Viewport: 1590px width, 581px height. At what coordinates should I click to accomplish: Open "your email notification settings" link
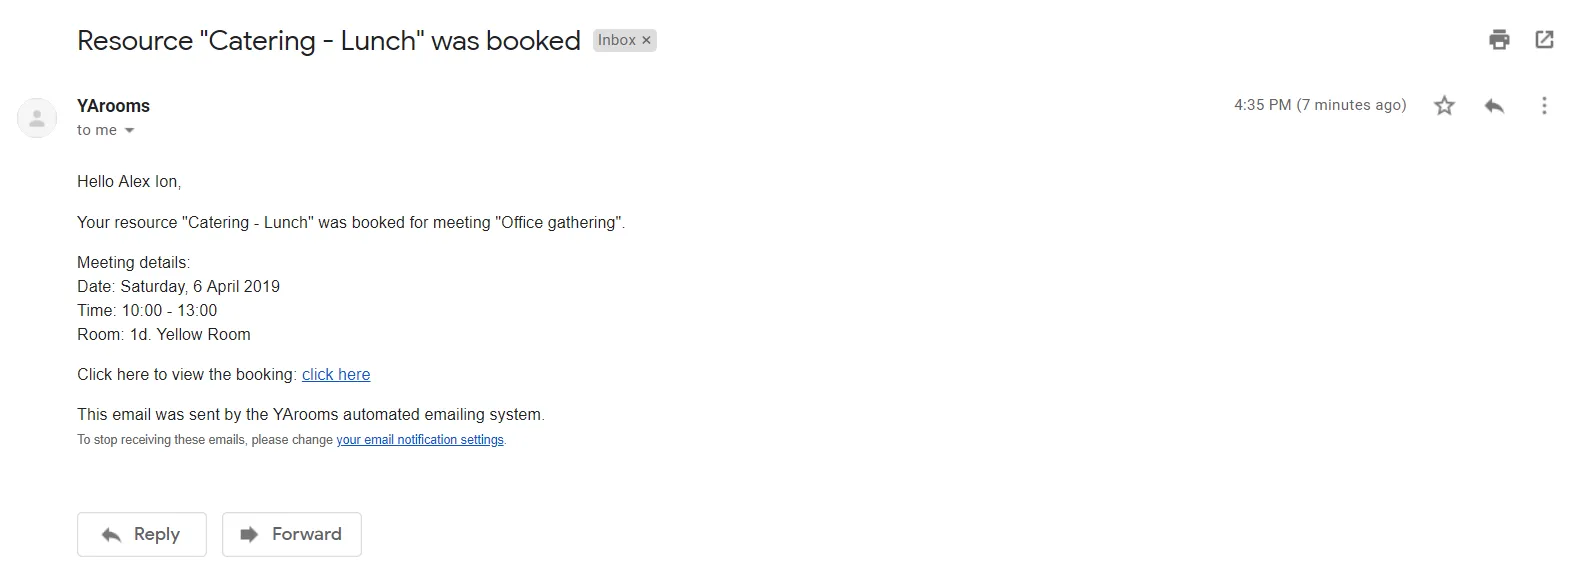coord(420,440)
